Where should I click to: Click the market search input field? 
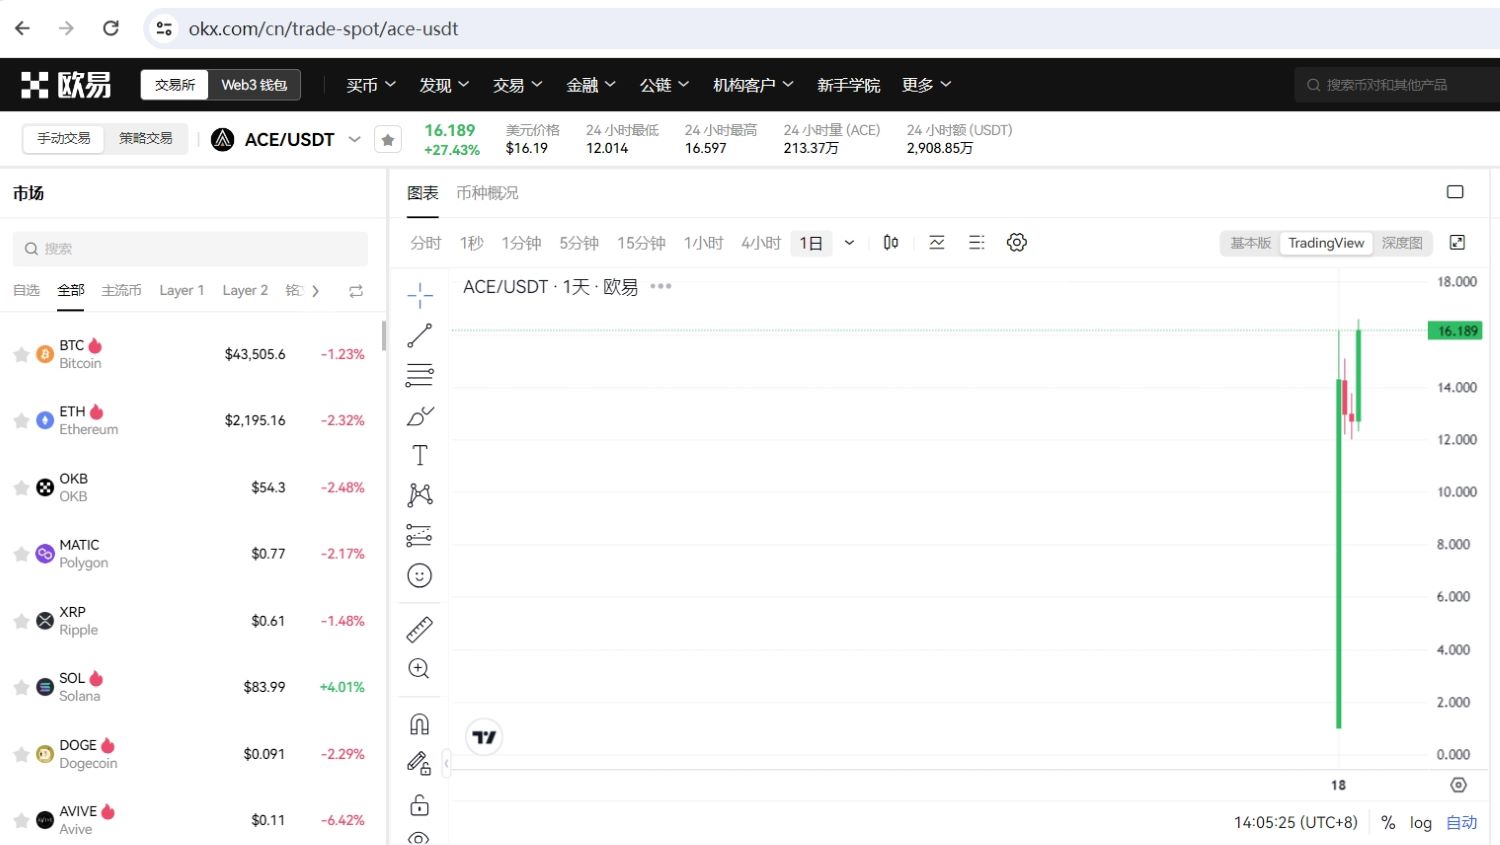tap(190, 248)
